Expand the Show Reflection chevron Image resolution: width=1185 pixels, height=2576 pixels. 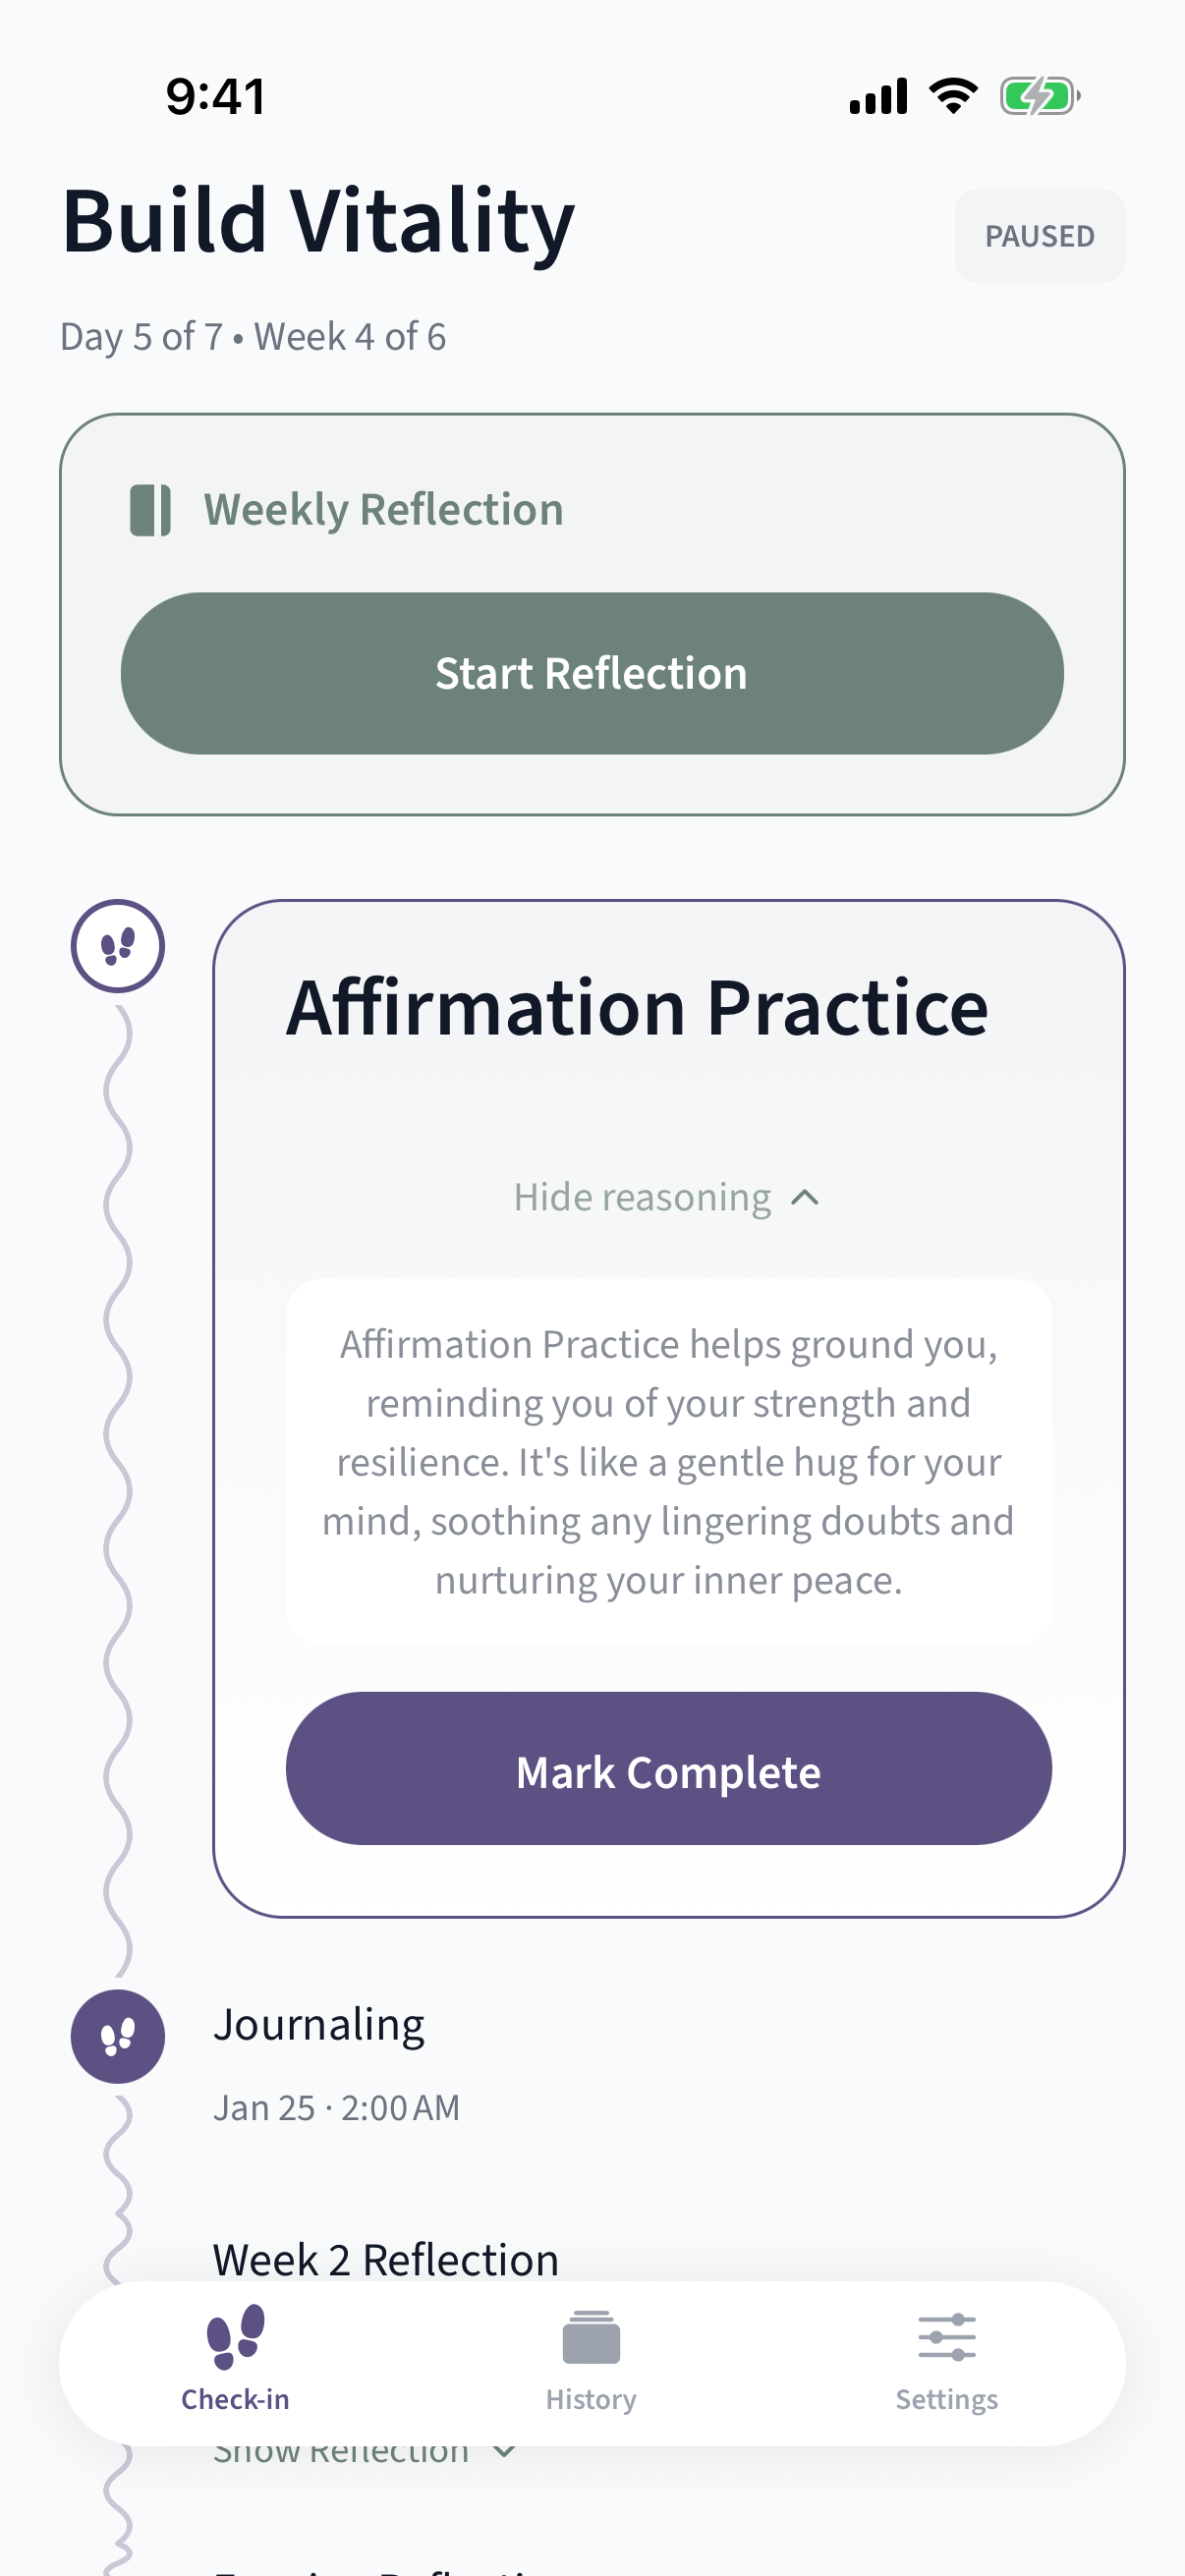click(x=506, y=2452)
